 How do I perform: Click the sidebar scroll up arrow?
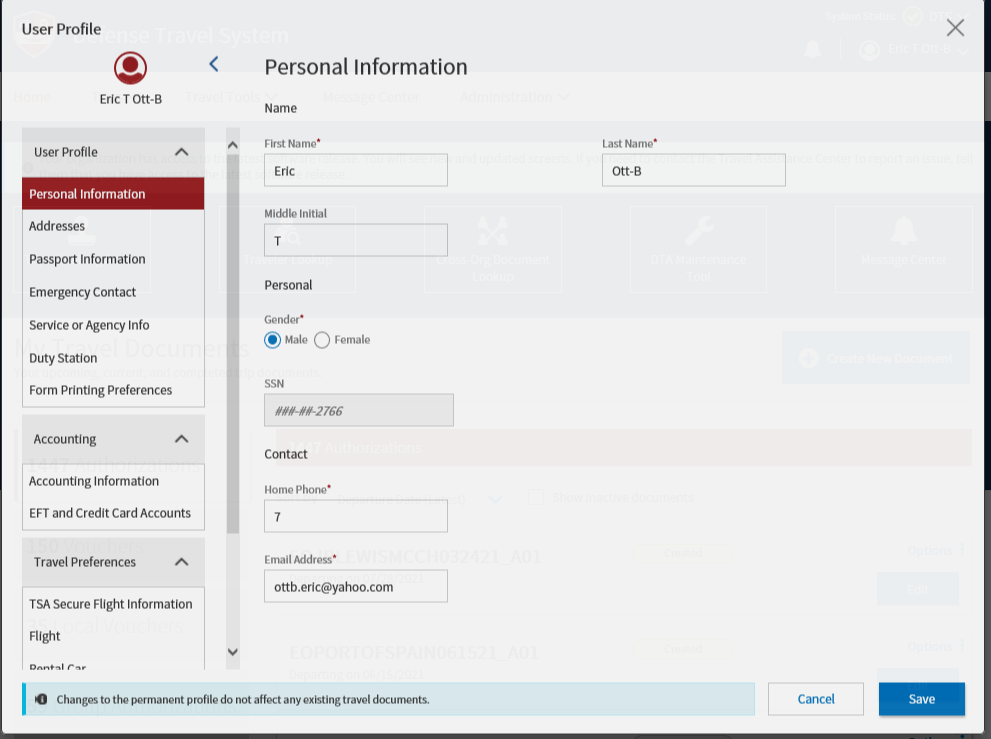[233, 145]
